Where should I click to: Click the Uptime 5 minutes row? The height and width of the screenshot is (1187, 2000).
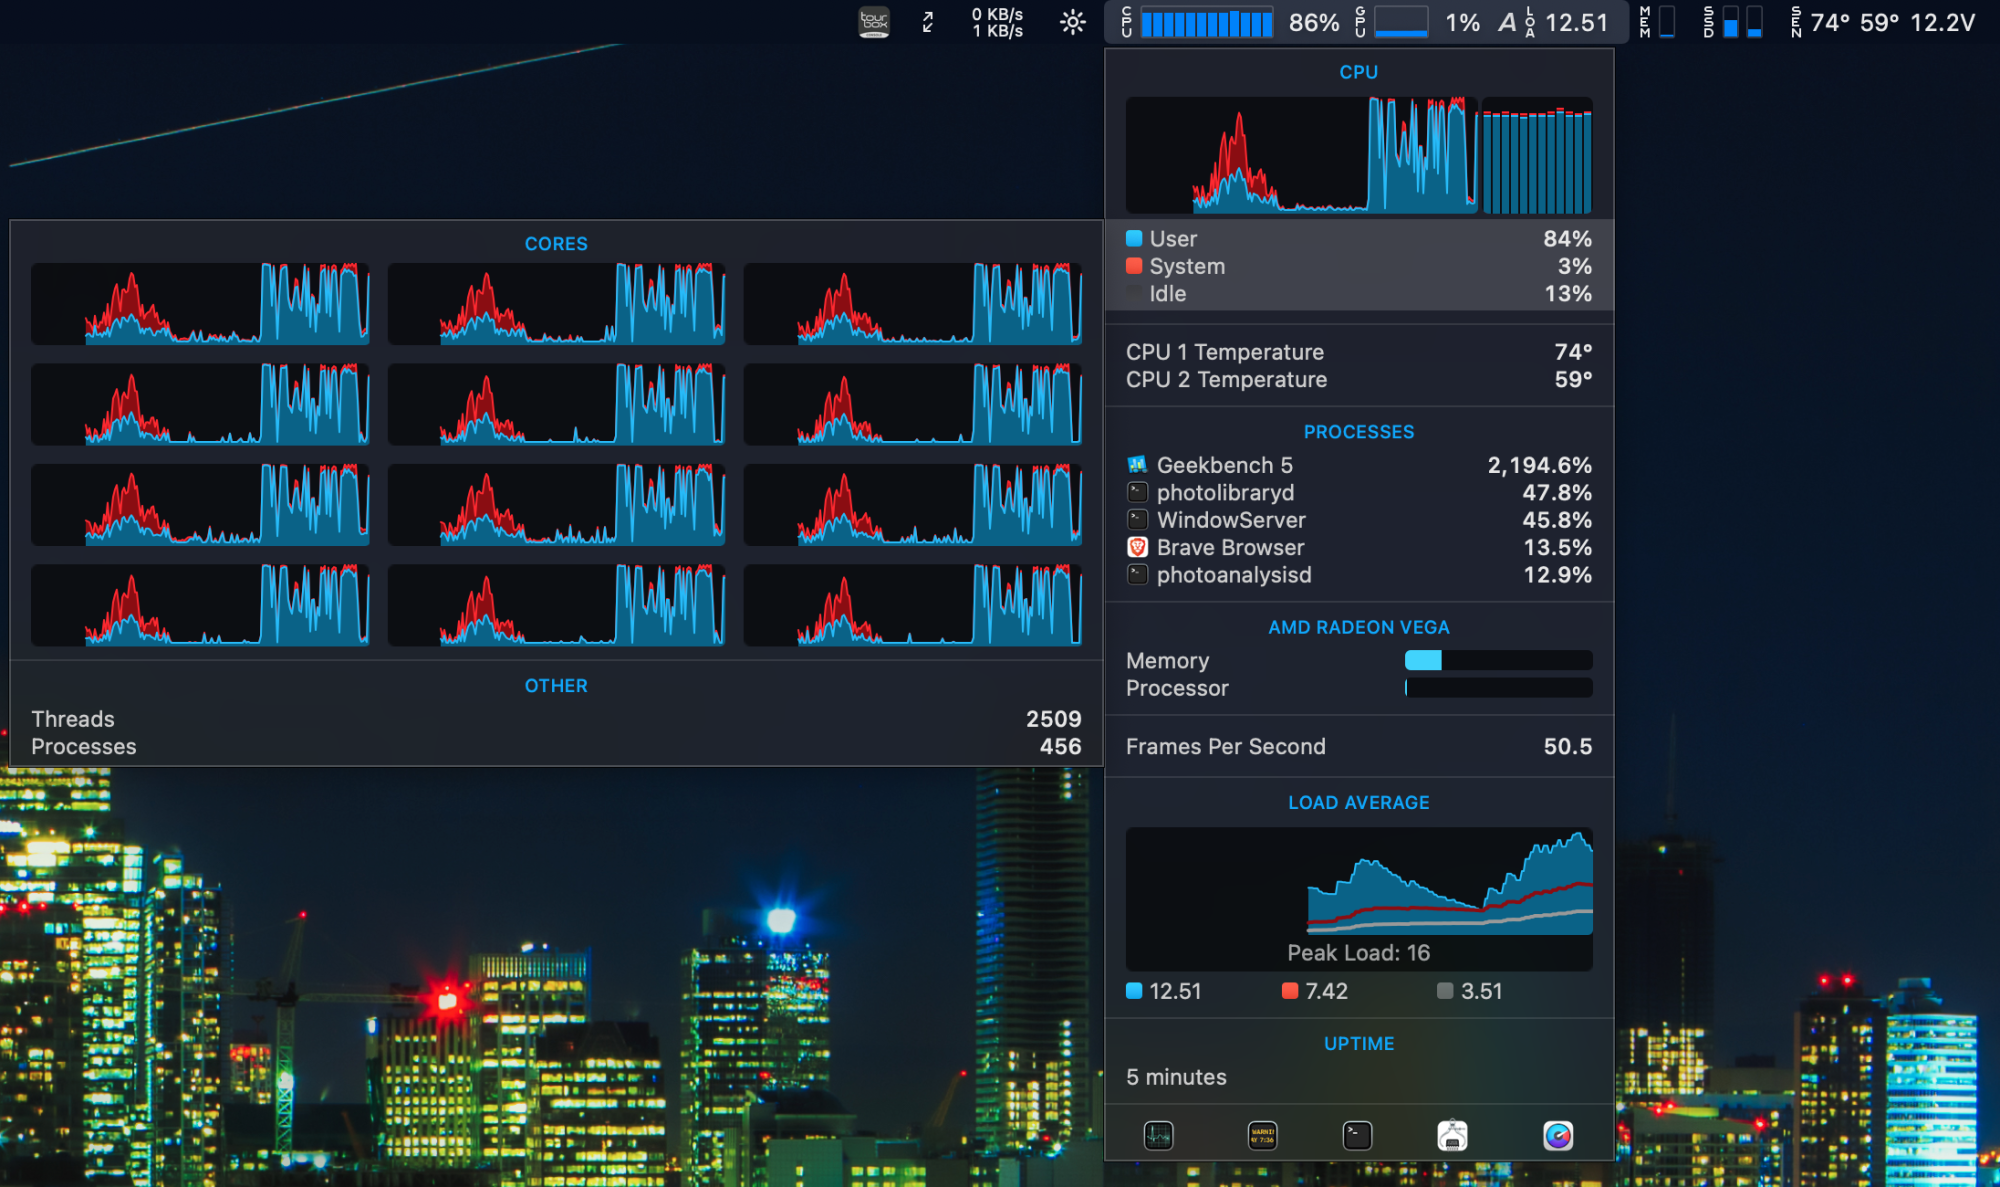click(x=1358, y=1077)
